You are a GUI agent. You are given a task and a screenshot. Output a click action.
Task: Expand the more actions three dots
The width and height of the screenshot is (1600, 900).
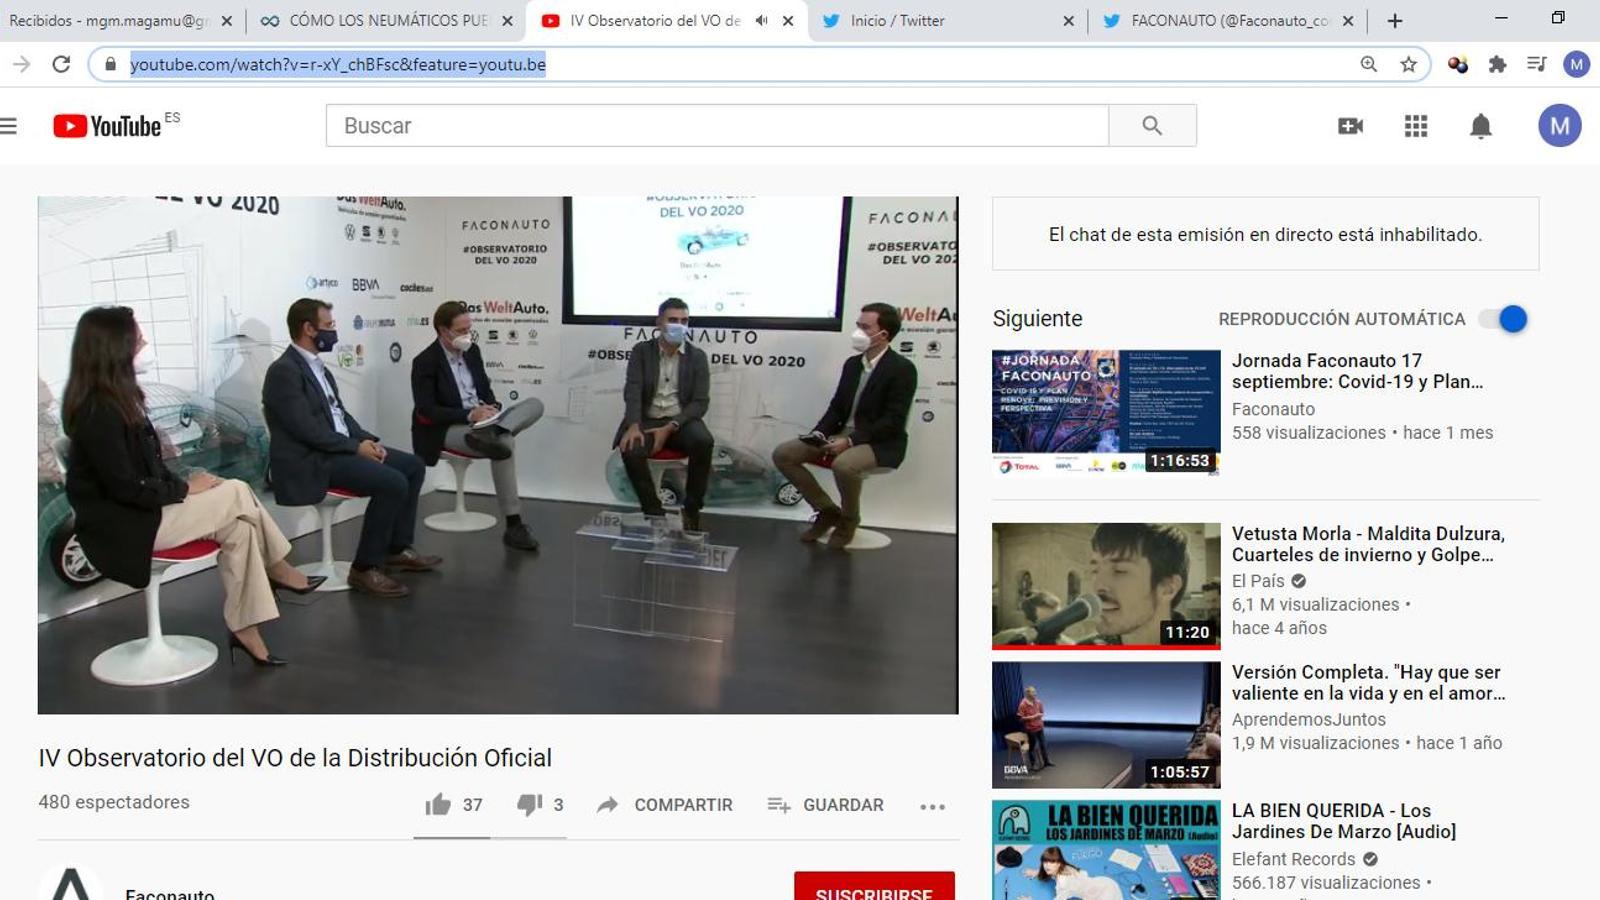(x=932, y=807)
